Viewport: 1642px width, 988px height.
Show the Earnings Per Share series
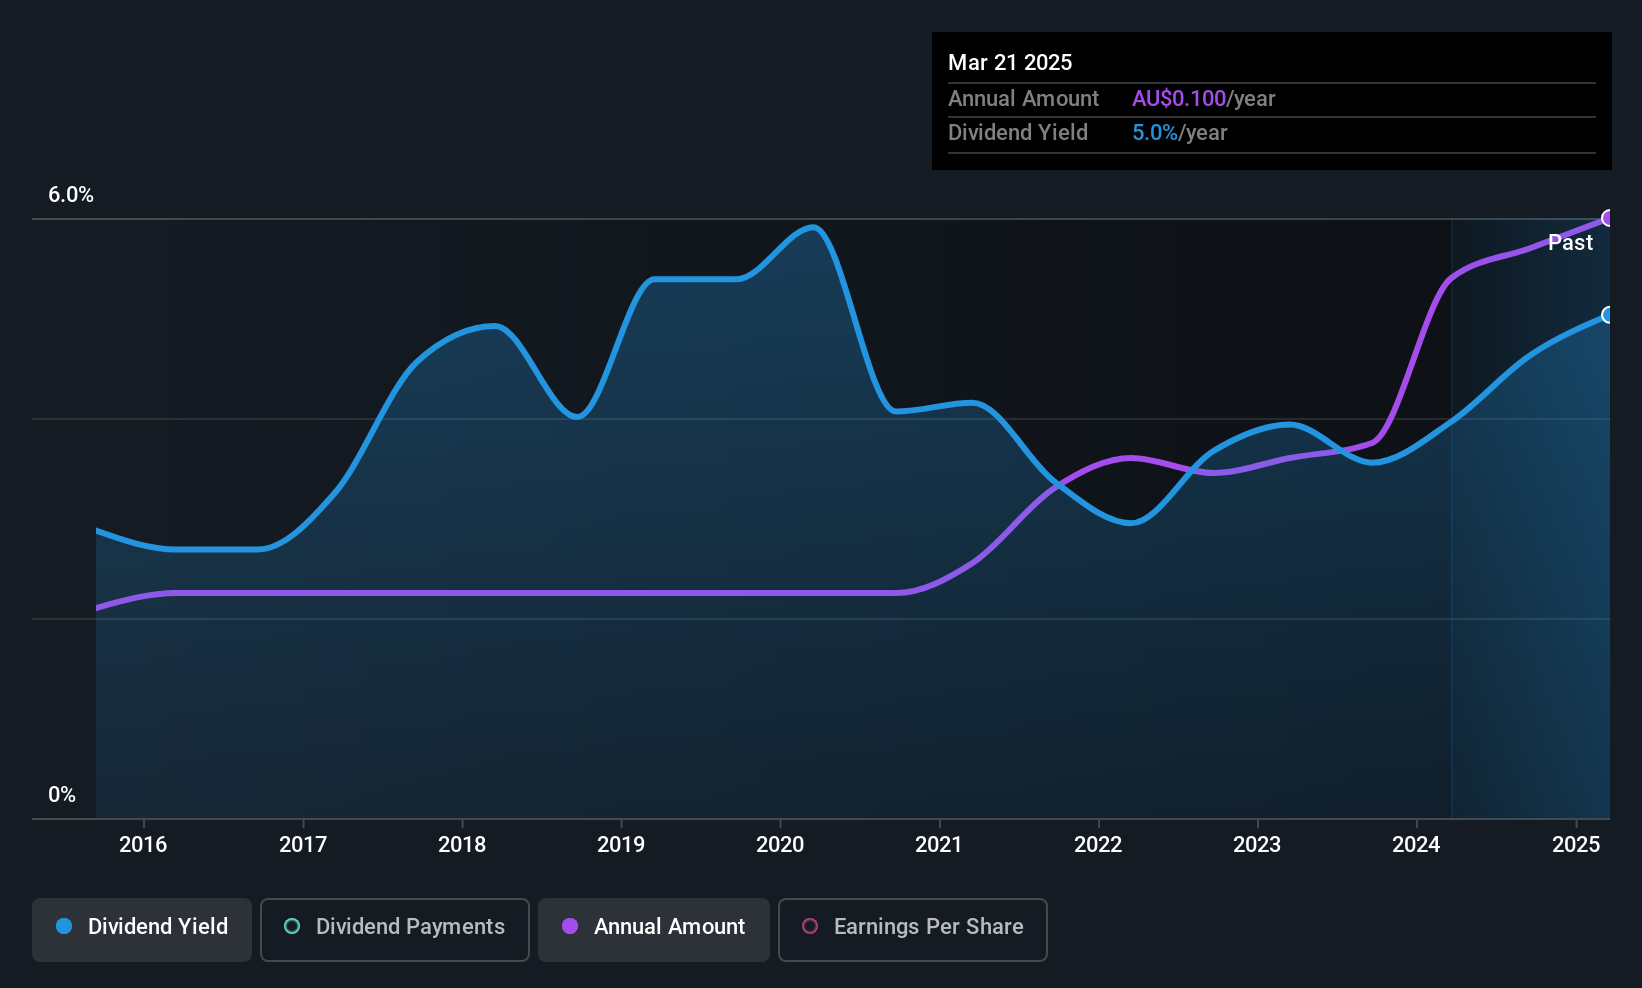(912, 929)
